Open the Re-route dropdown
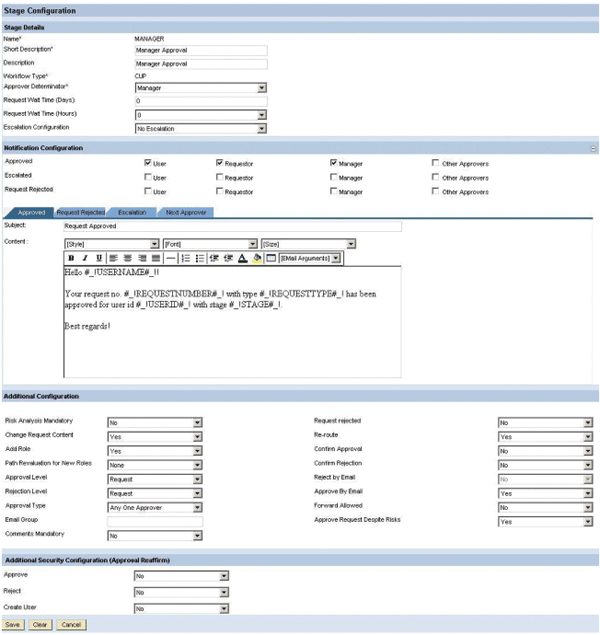The height and width of the screenshot is (635, 600). tap(545, 437)
